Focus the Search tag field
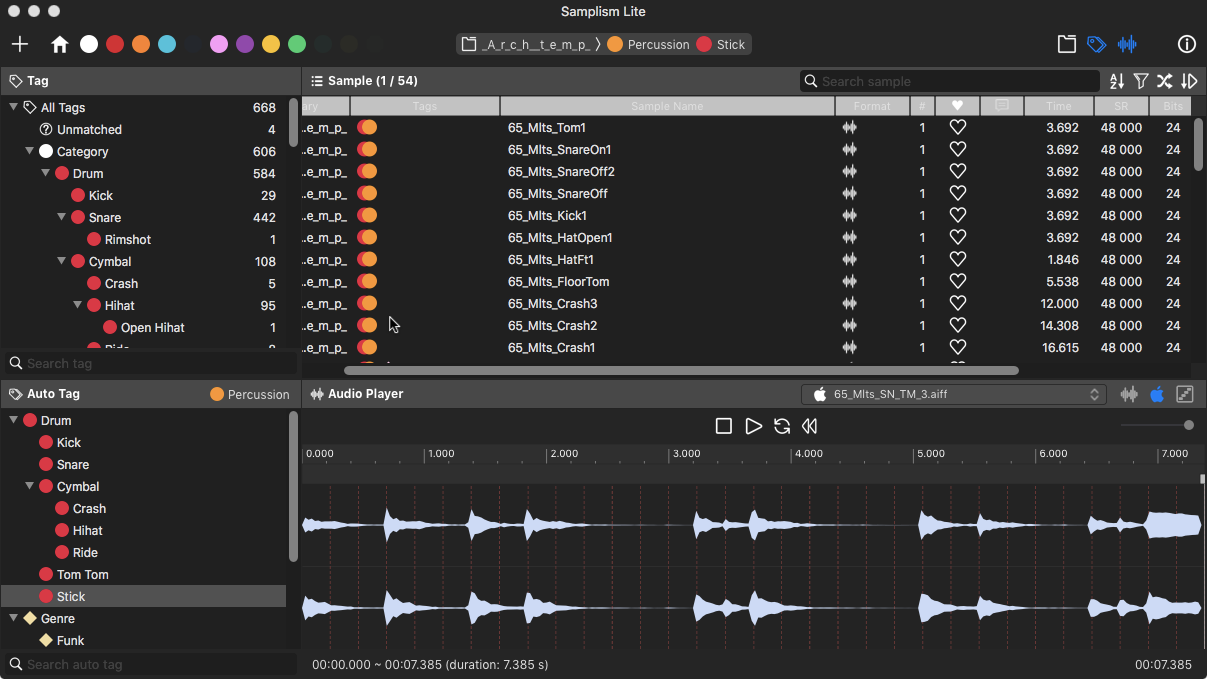Image resolution: width=1207 pixels, height=679 pixels. [150, 363]
